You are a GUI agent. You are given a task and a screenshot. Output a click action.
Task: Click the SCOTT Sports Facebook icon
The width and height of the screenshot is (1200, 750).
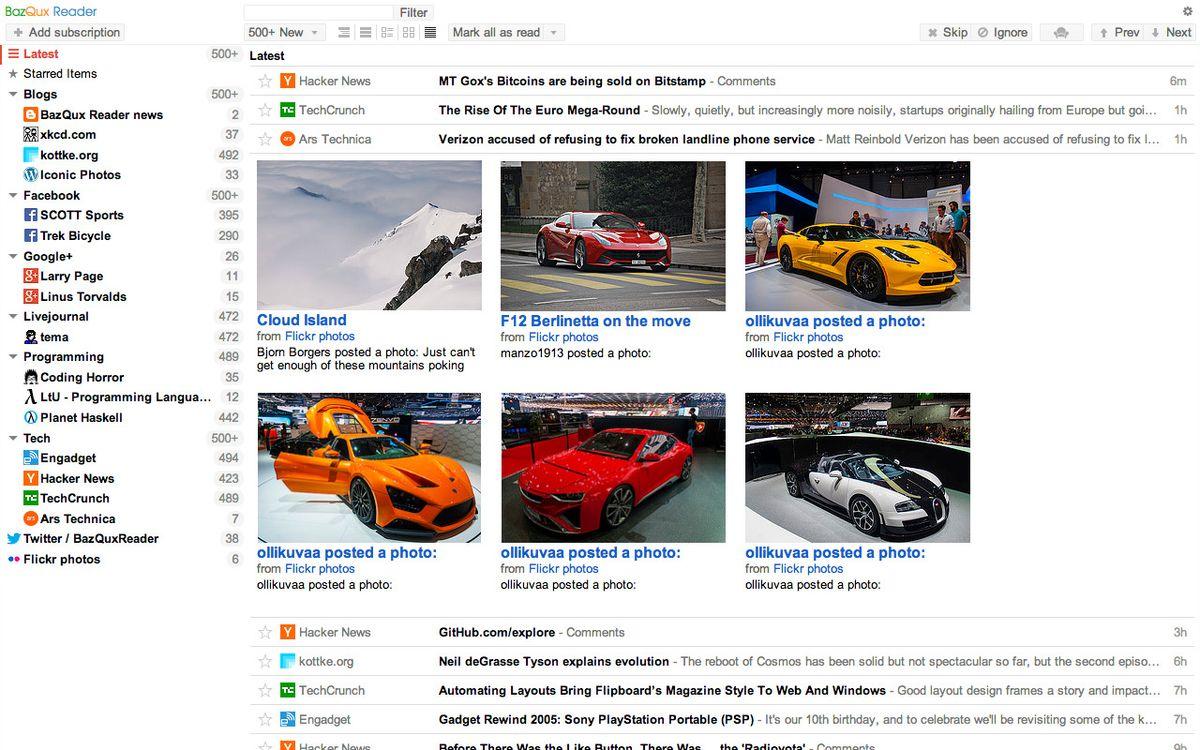(x=31, y=215)
